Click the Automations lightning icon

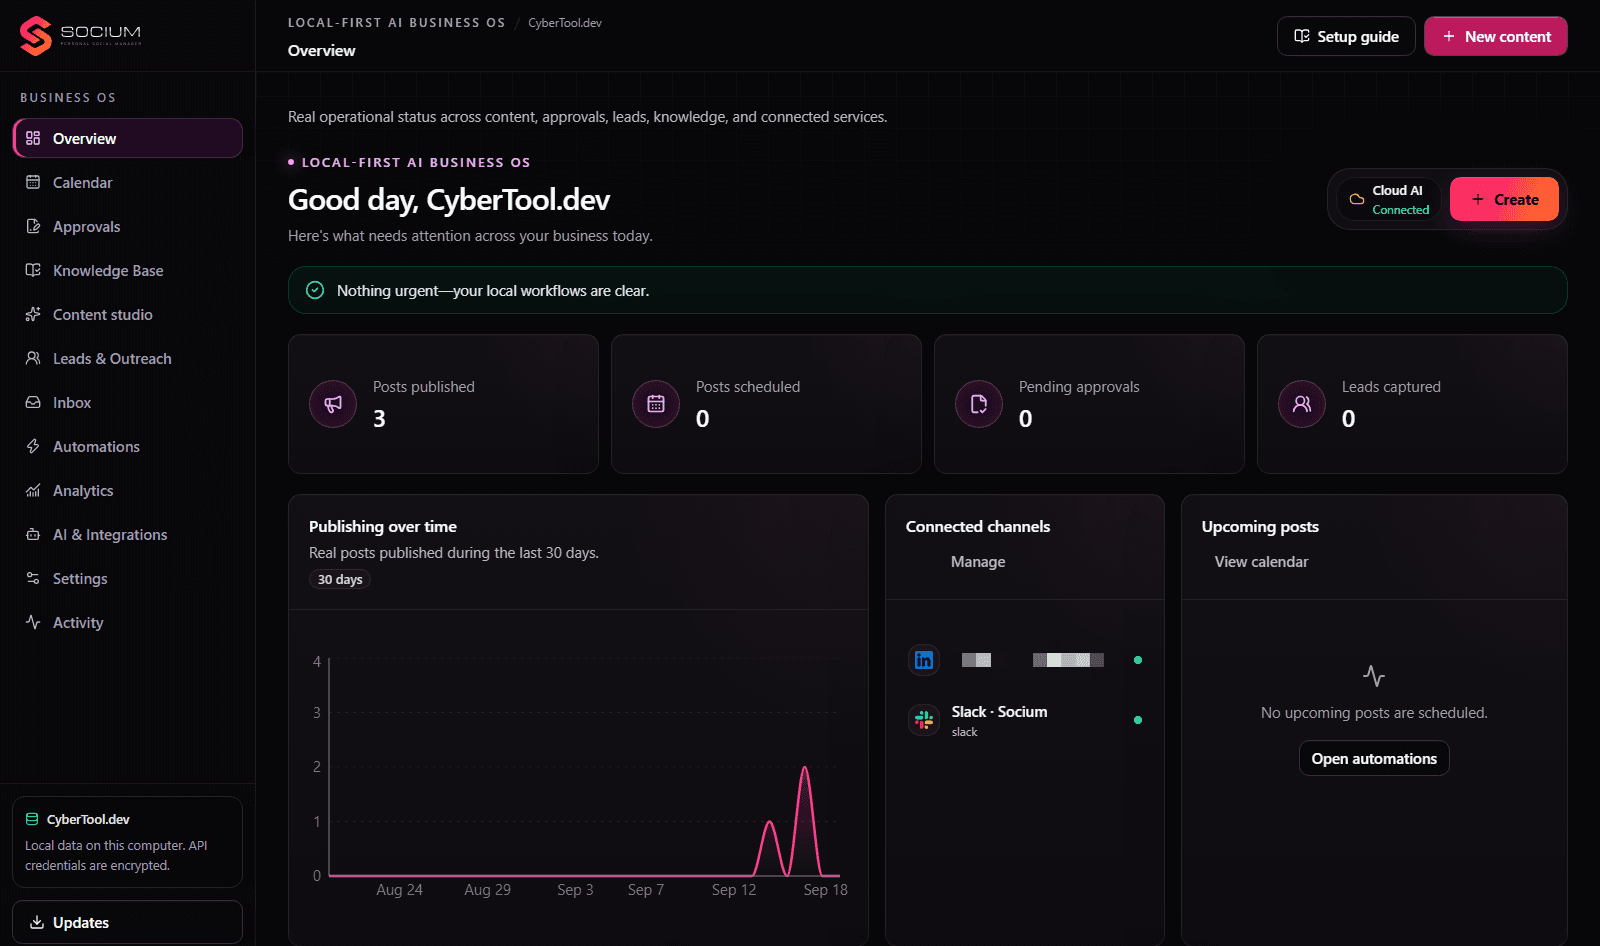pyautogui.click(x=33, y=446)
